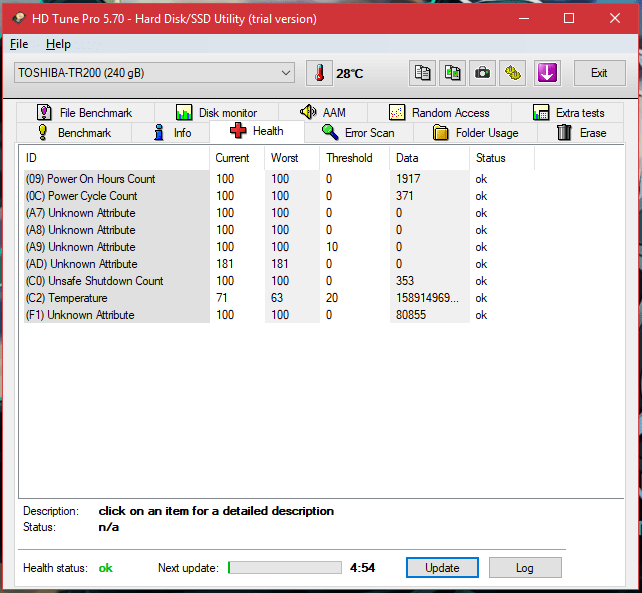Open the AAM tab
The height and width of the screenshot is (593, 642).
(x=323, y=112)
